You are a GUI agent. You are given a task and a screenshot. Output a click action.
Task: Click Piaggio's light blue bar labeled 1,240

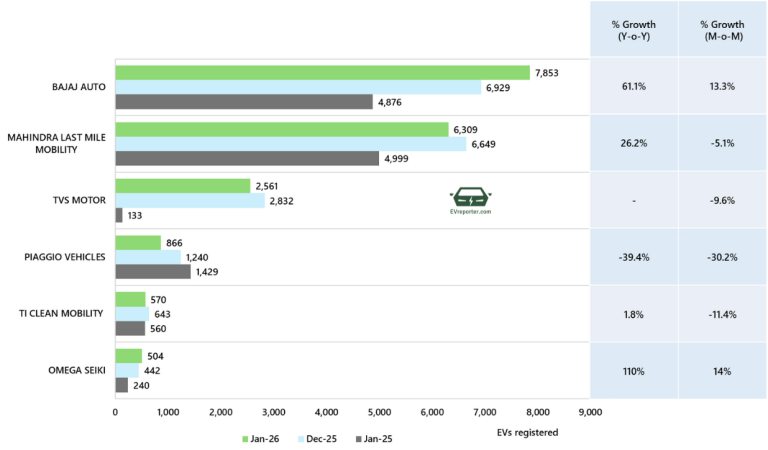[x=148, y=257]
